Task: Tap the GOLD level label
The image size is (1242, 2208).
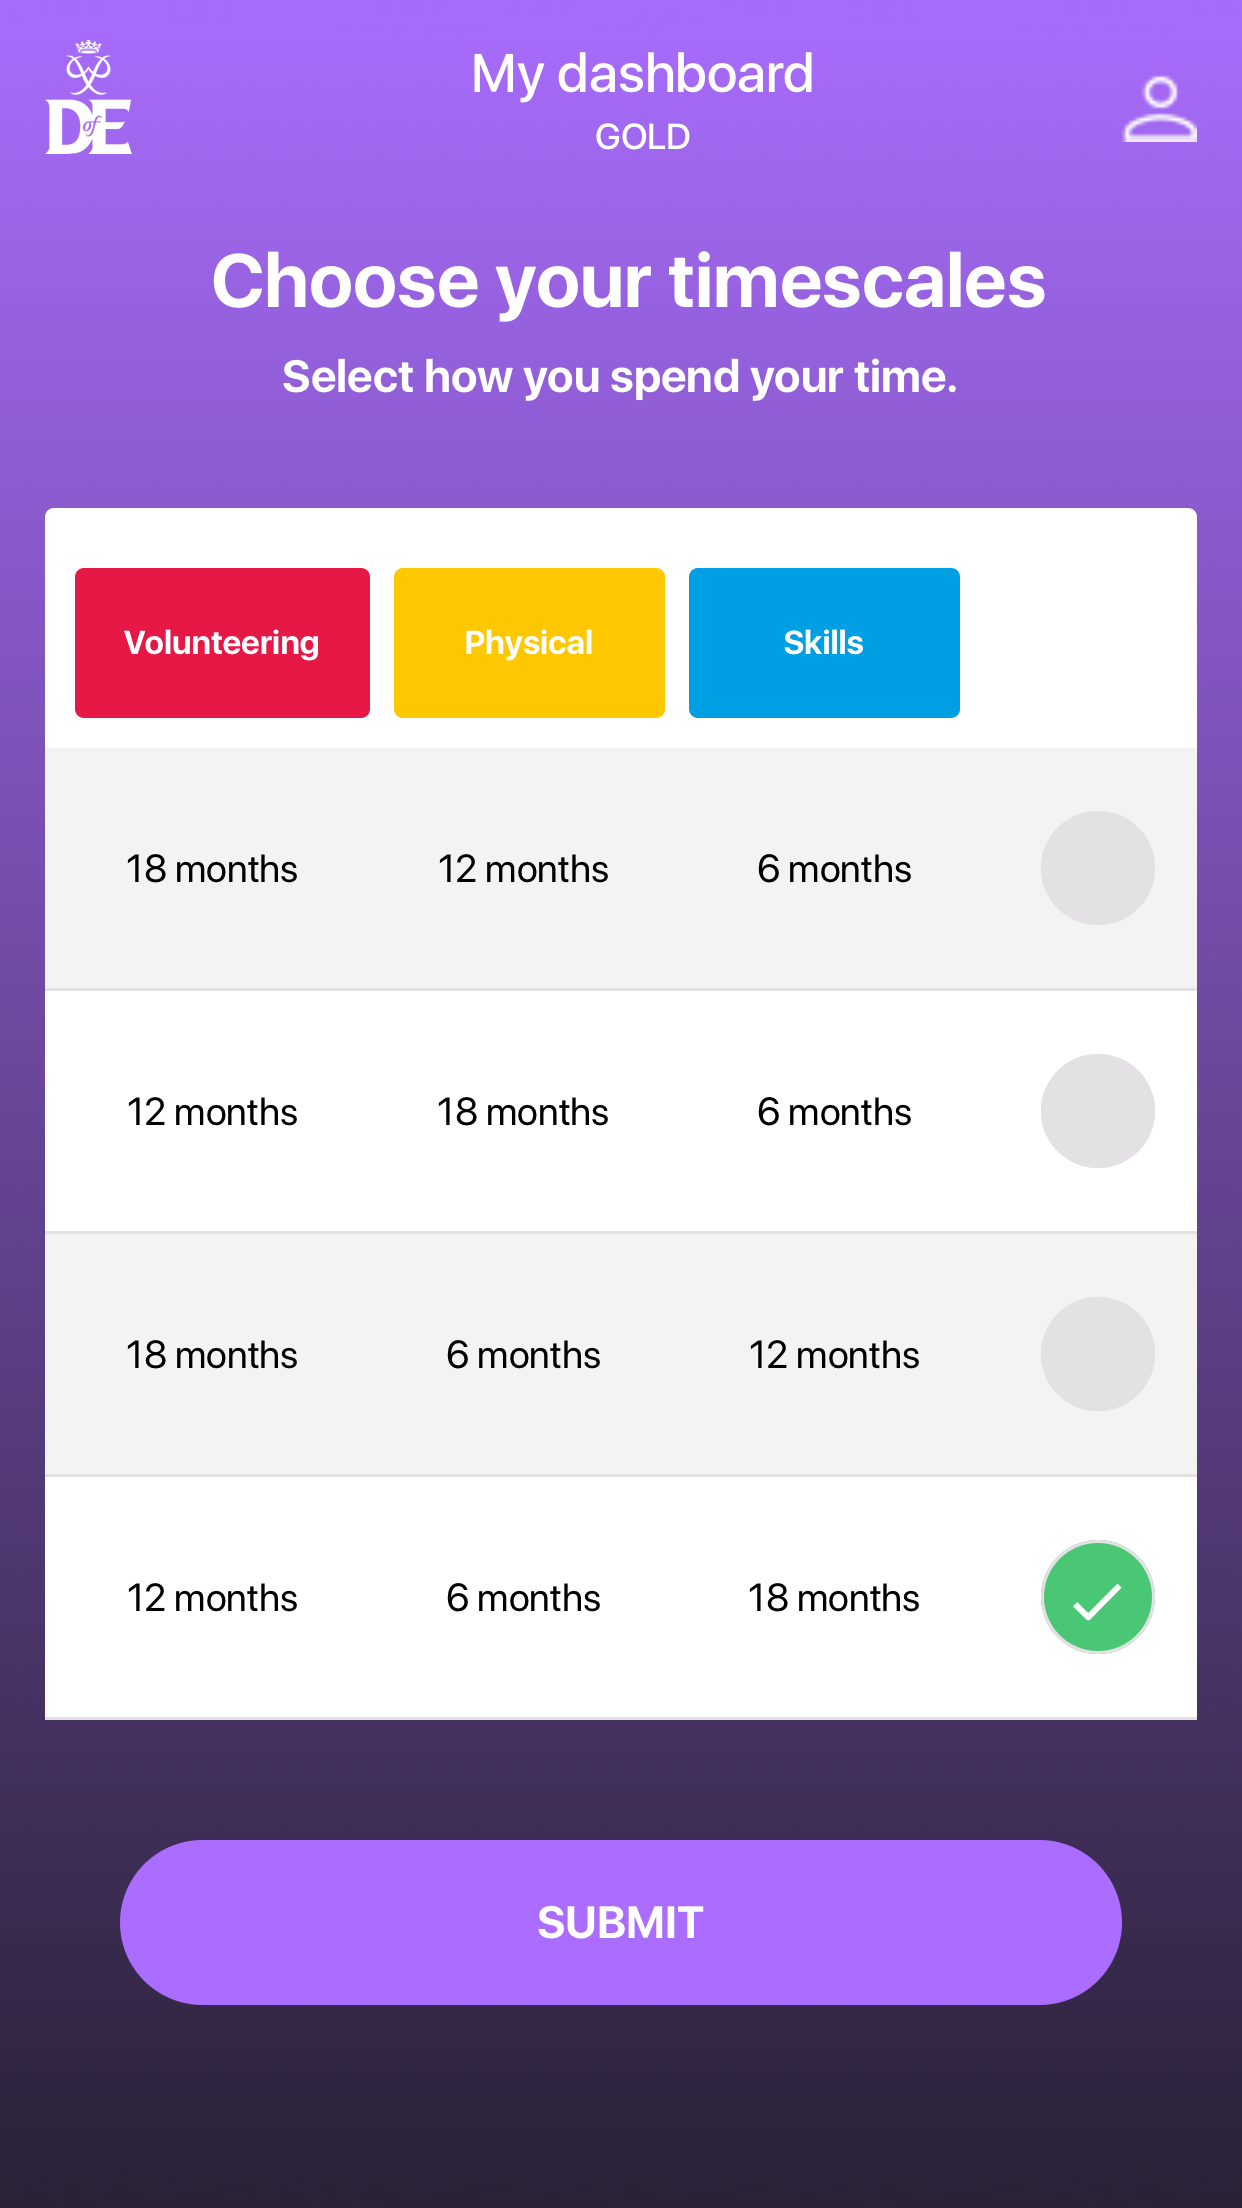Action: pyautogui.click(x=642, y=137)
